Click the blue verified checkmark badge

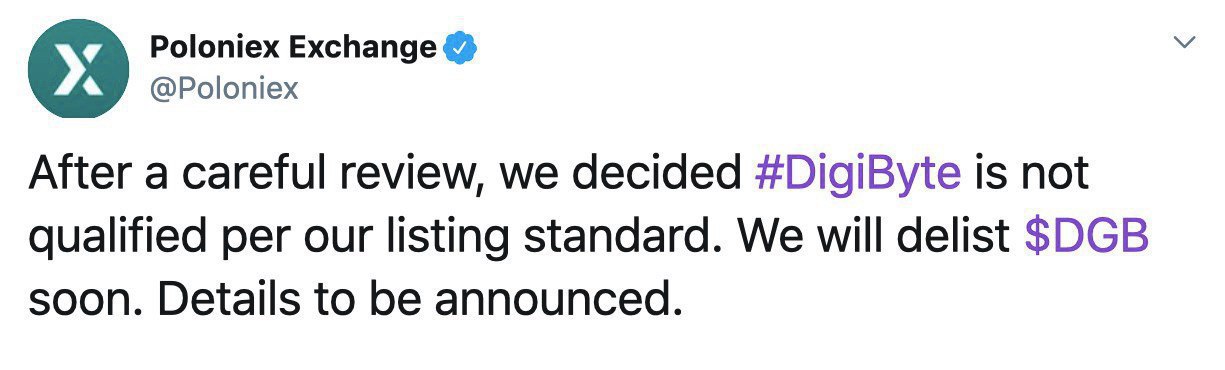459,46
